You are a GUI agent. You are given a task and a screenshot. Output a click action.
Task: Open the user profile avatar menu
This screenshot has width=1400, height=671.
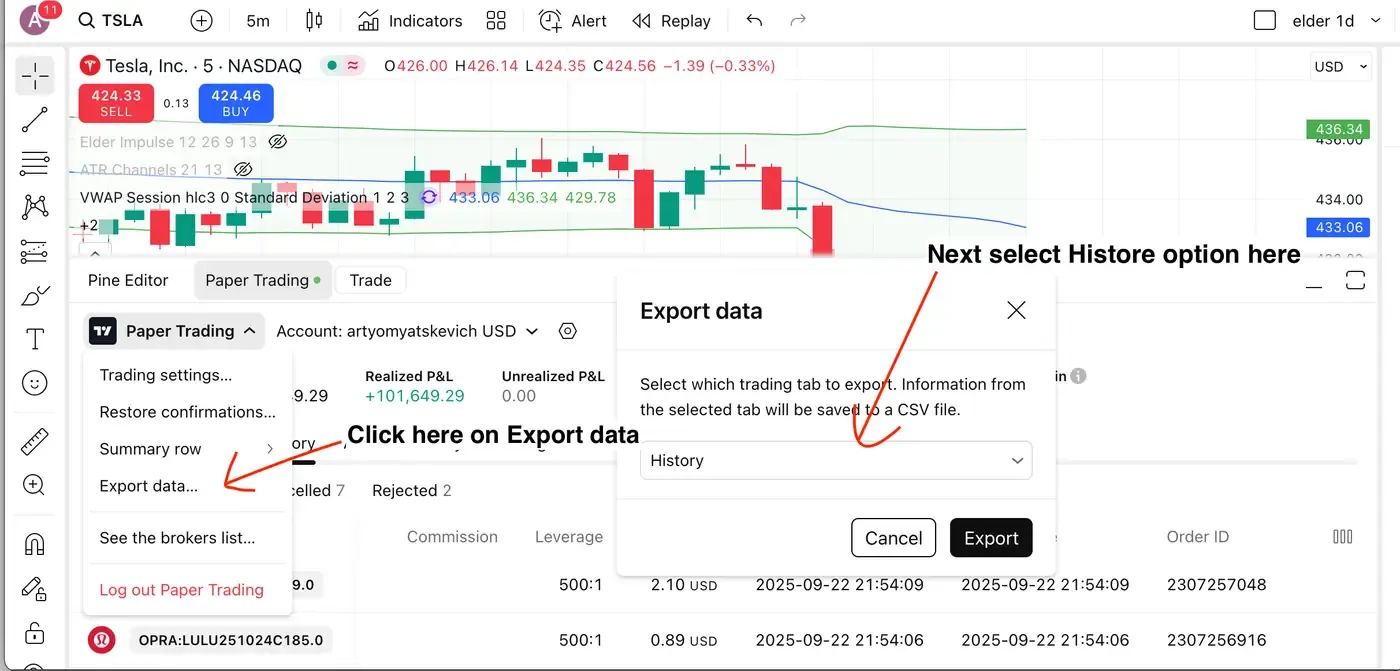(35, 20)
